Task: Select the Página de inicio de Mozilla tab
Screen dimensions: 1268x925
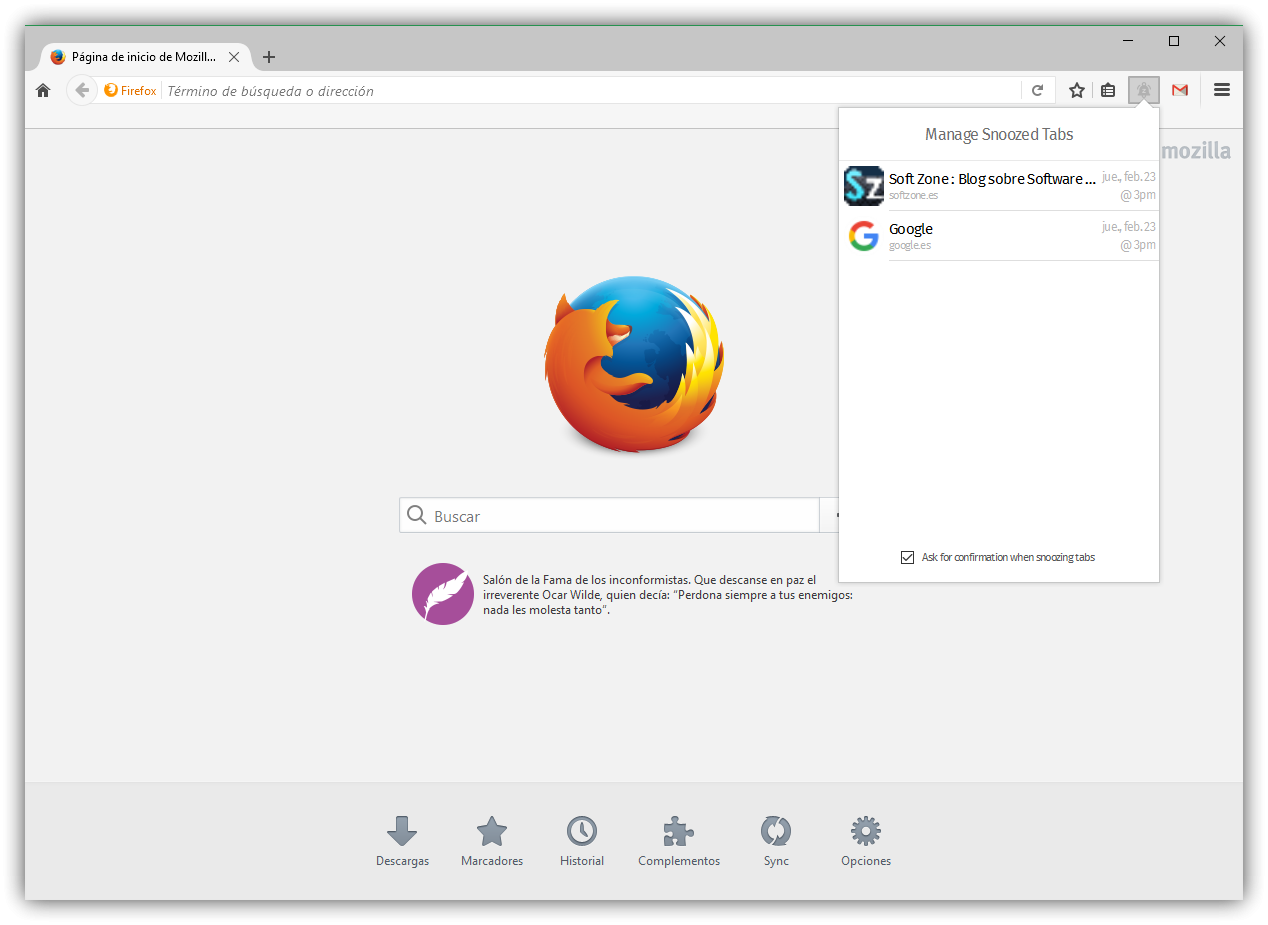Action: click(145, 57)
